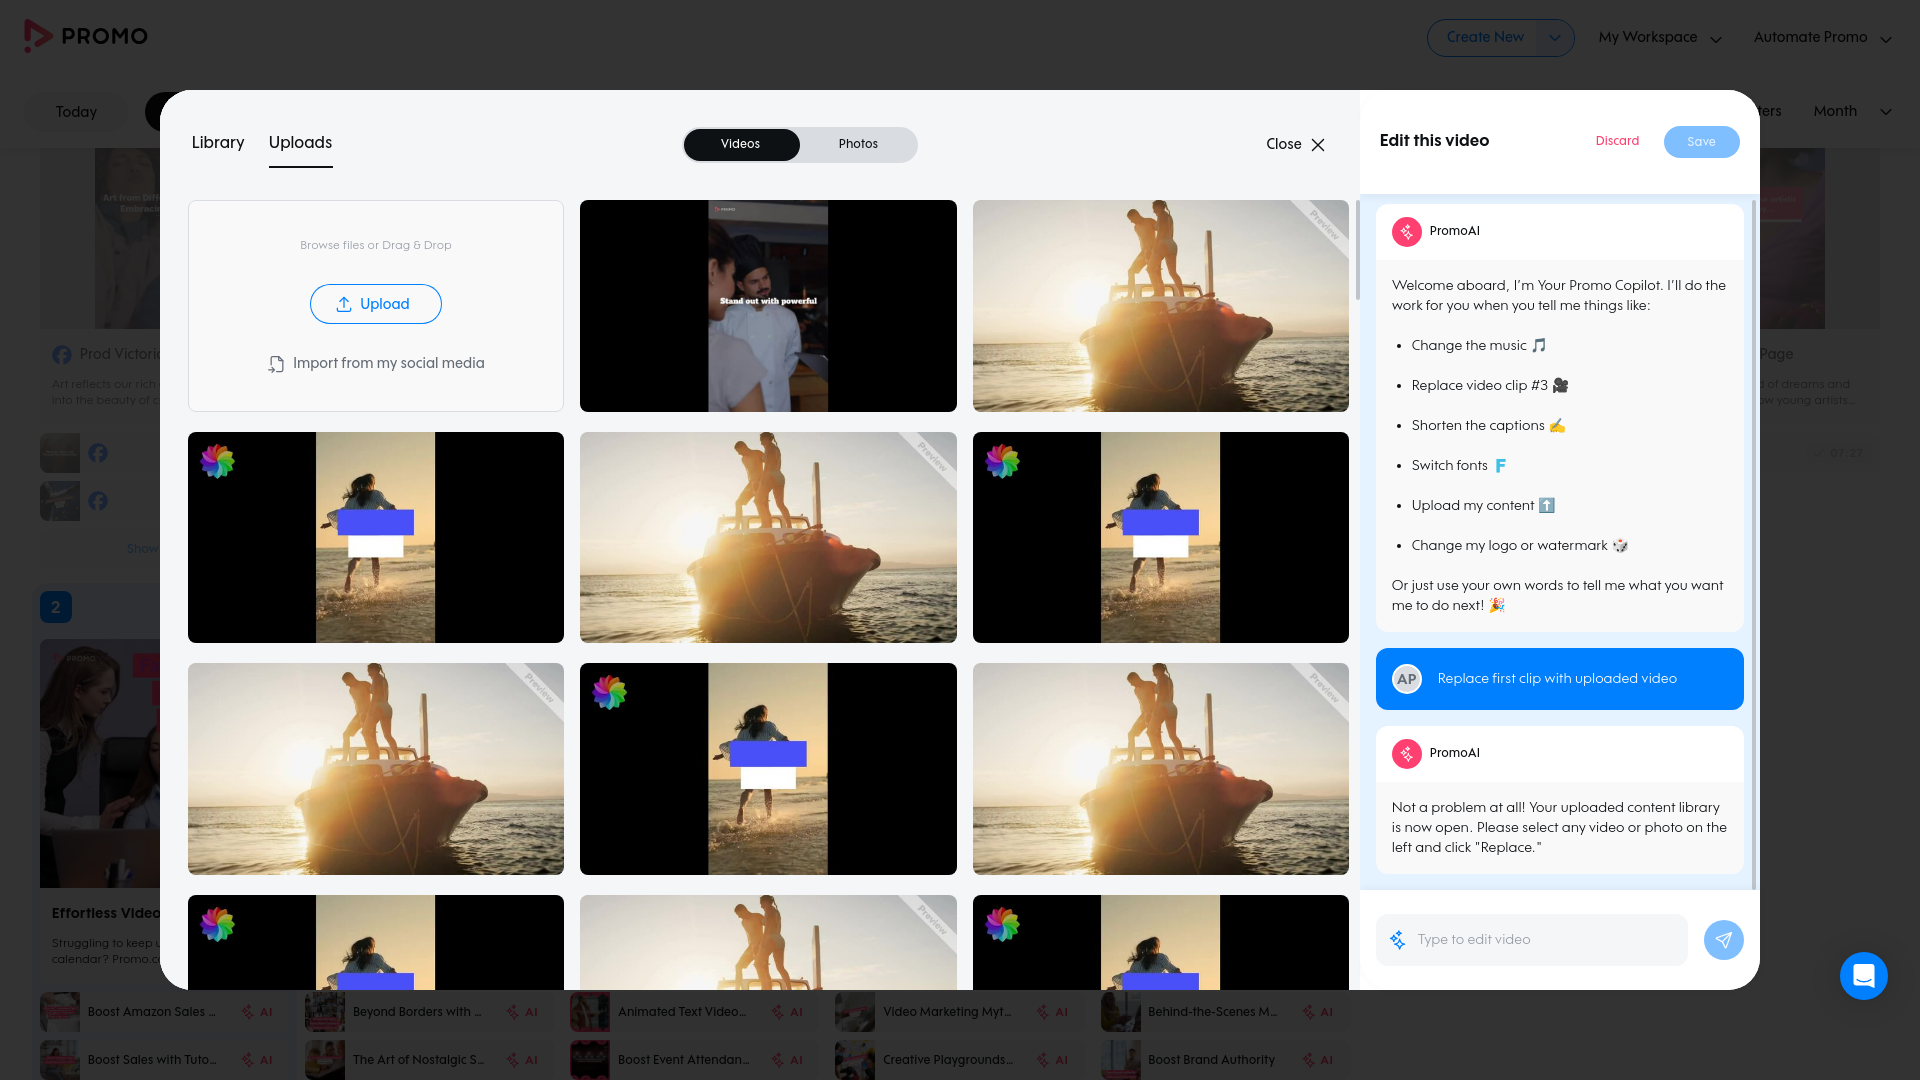Image resolution: width=1920 pixels, height=1080 pixels.
Task: Click the X icon next to Close
Action: 1318,145
